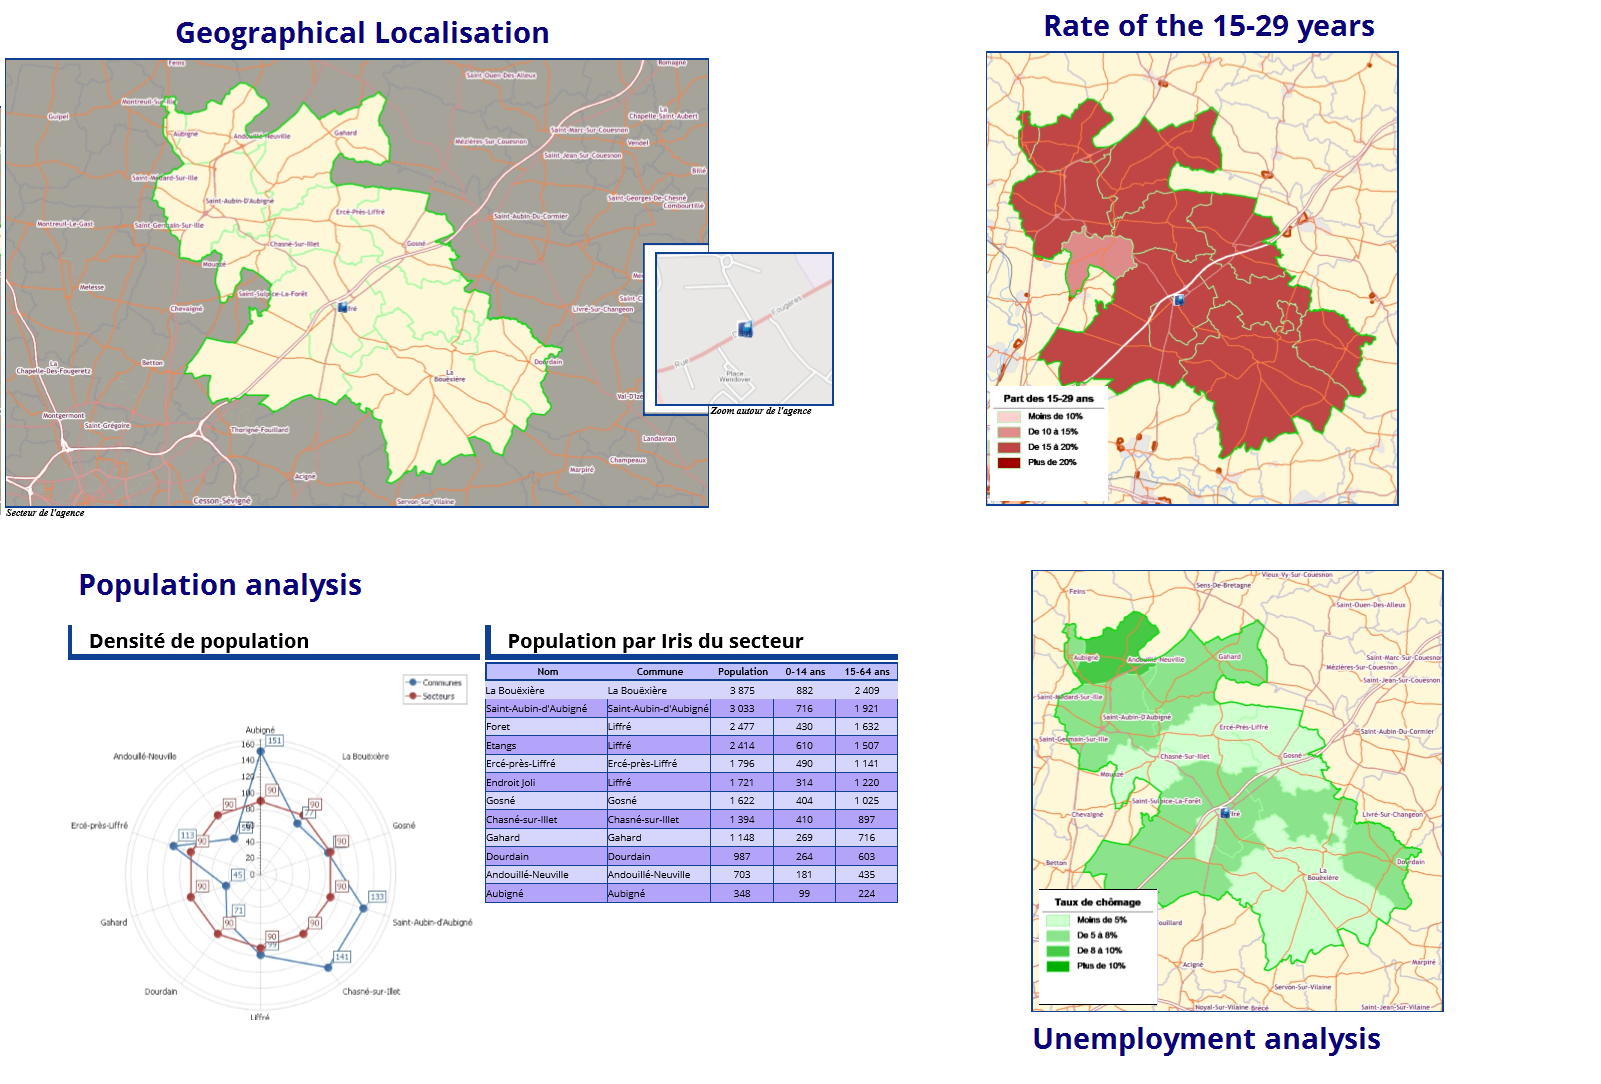The image size is (1601, 1084).
Task: Select the 'Endroit Joli' row name
Action: click(511, 782)
